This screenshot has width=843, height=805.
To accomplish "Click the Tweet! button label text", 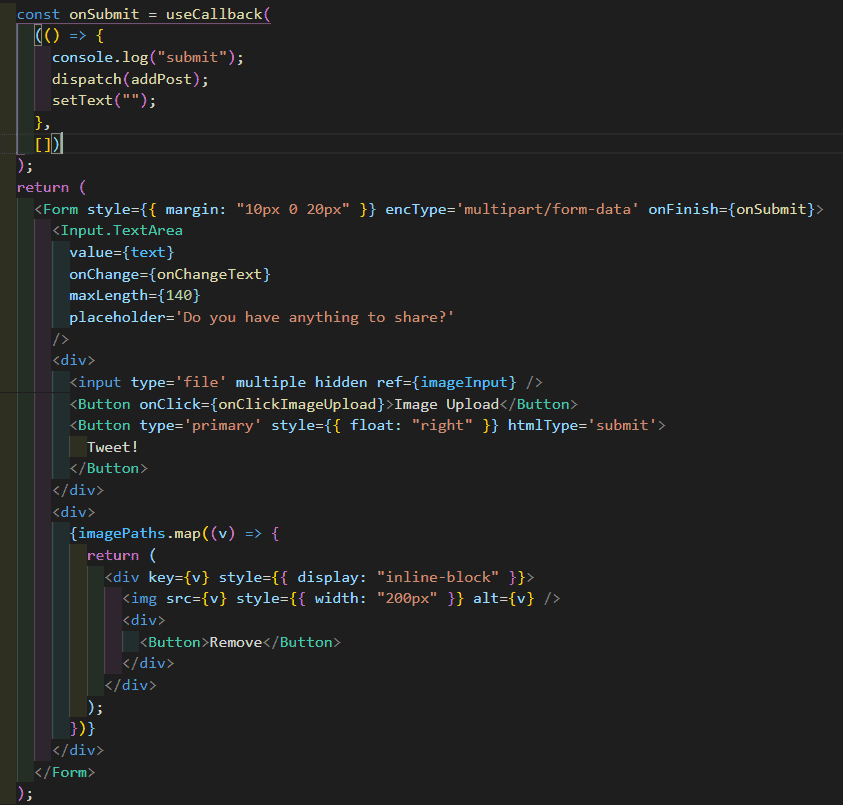I will [x=113, y=447].
